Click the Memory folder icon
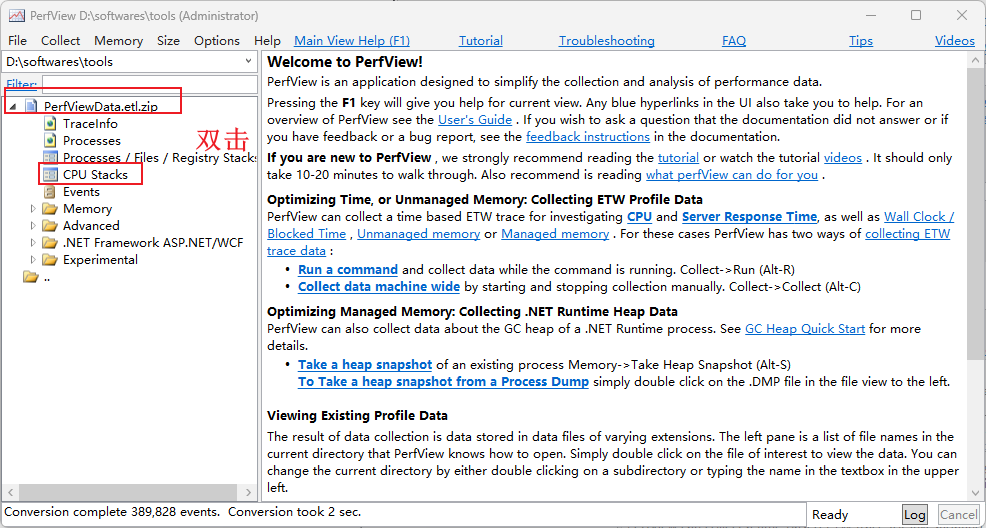 pyautogui.click(x=50, y=209)
